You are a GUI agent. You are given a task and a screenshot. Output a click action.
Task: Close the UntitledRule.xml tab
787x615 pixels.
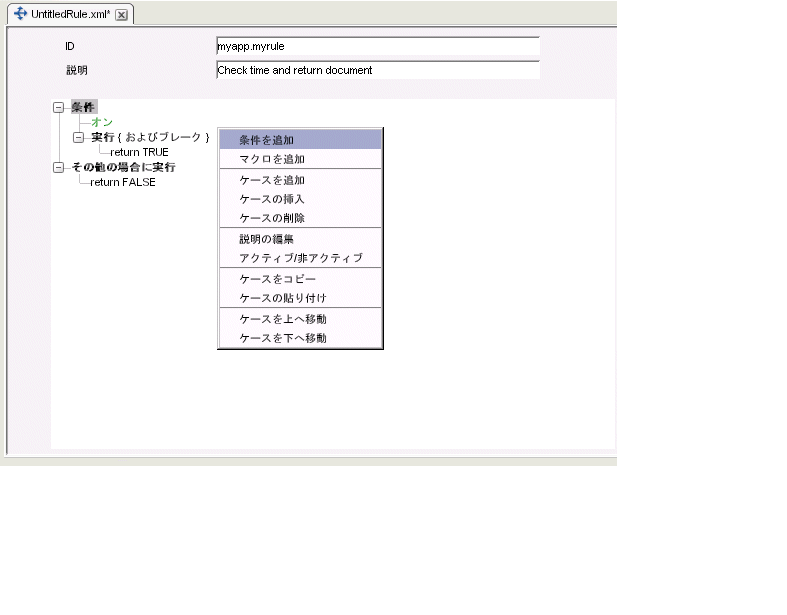(121, 15)
